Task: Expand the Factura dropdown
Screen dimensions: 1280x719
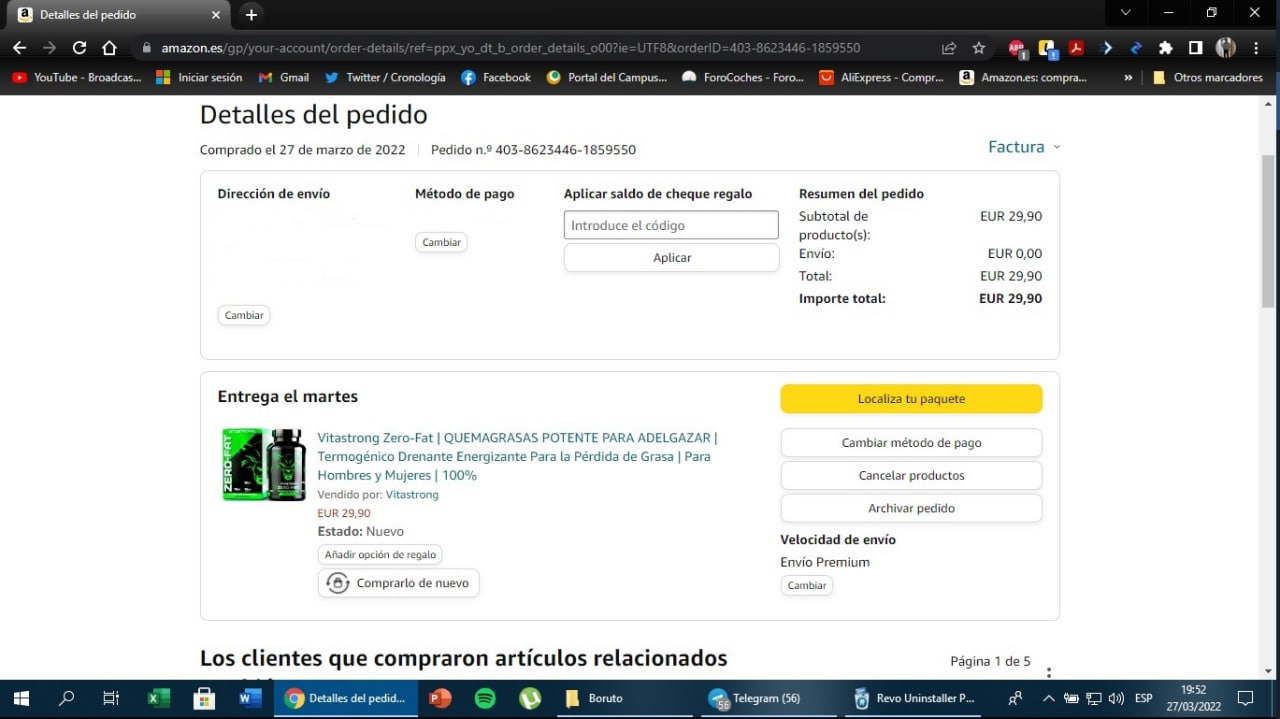Action: pos(1024,147)
